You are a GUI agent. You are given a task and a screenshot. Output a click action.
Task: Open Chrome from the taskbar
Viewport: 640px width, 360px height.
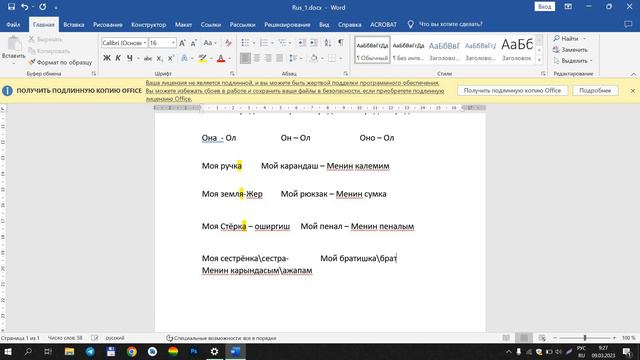(131, 351)
